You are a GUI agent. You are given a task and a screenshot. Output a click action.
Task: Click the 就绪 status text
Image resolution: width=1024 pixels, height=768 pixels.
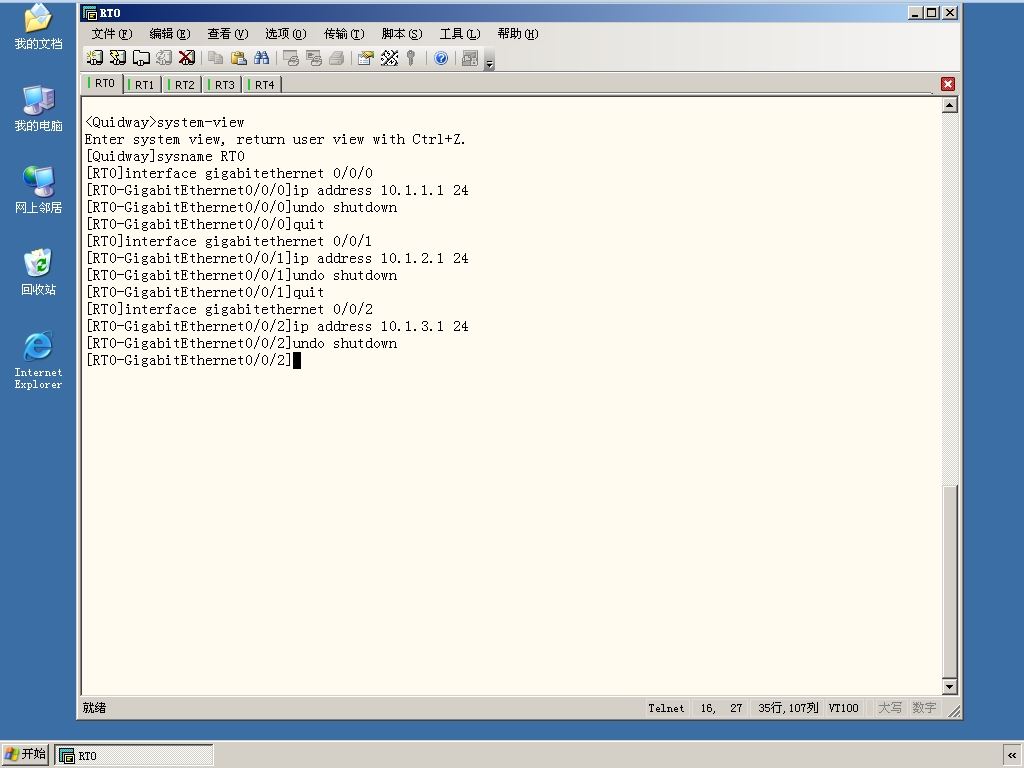(x=95, y=708)
